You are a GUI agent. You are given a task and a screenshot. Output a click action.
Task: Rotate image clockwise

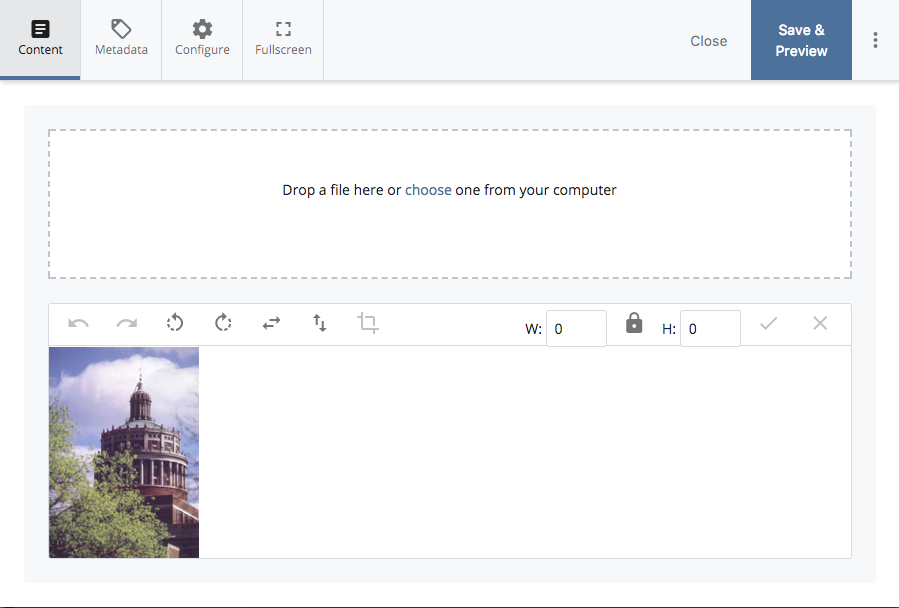[223, 323]
